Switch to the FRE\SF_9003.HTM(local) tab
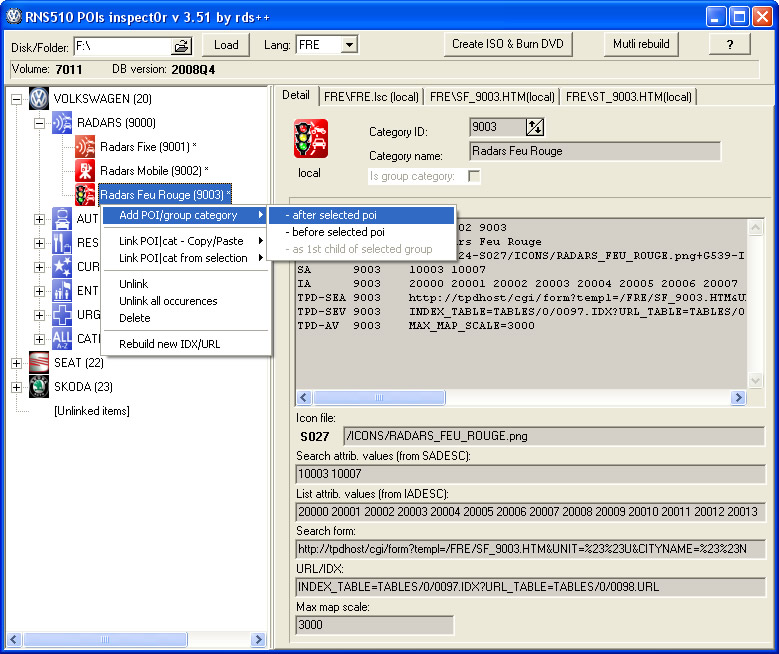 [492, 96]
